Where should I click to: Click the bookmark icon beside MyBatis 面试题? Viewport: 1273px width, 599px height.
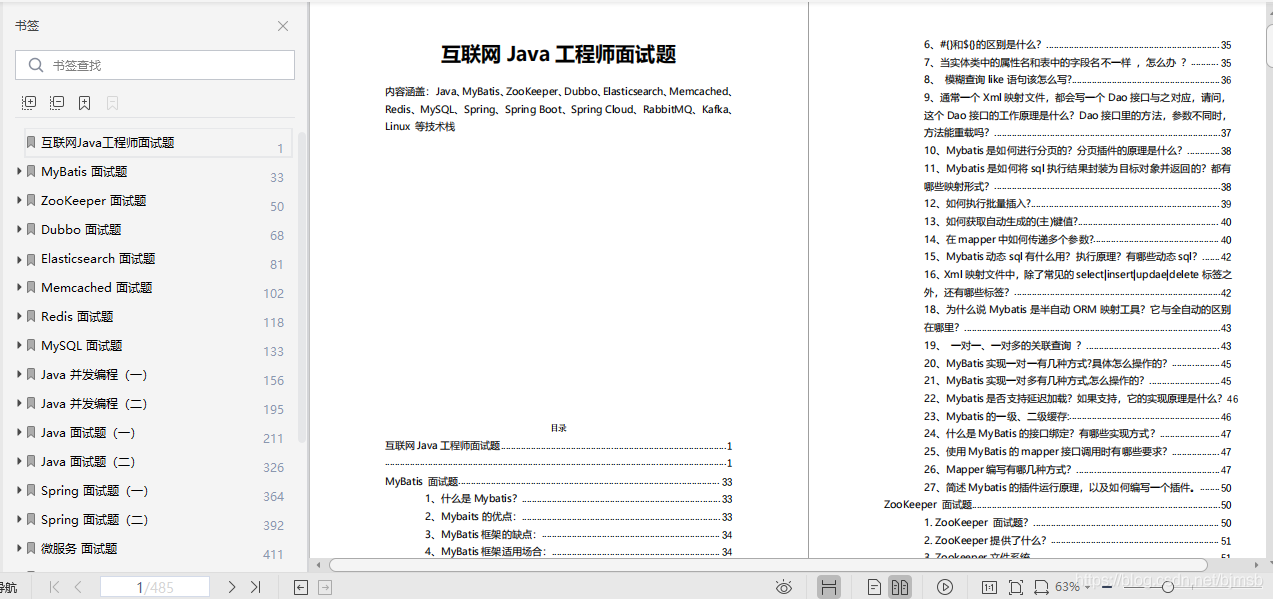point(32,171)
